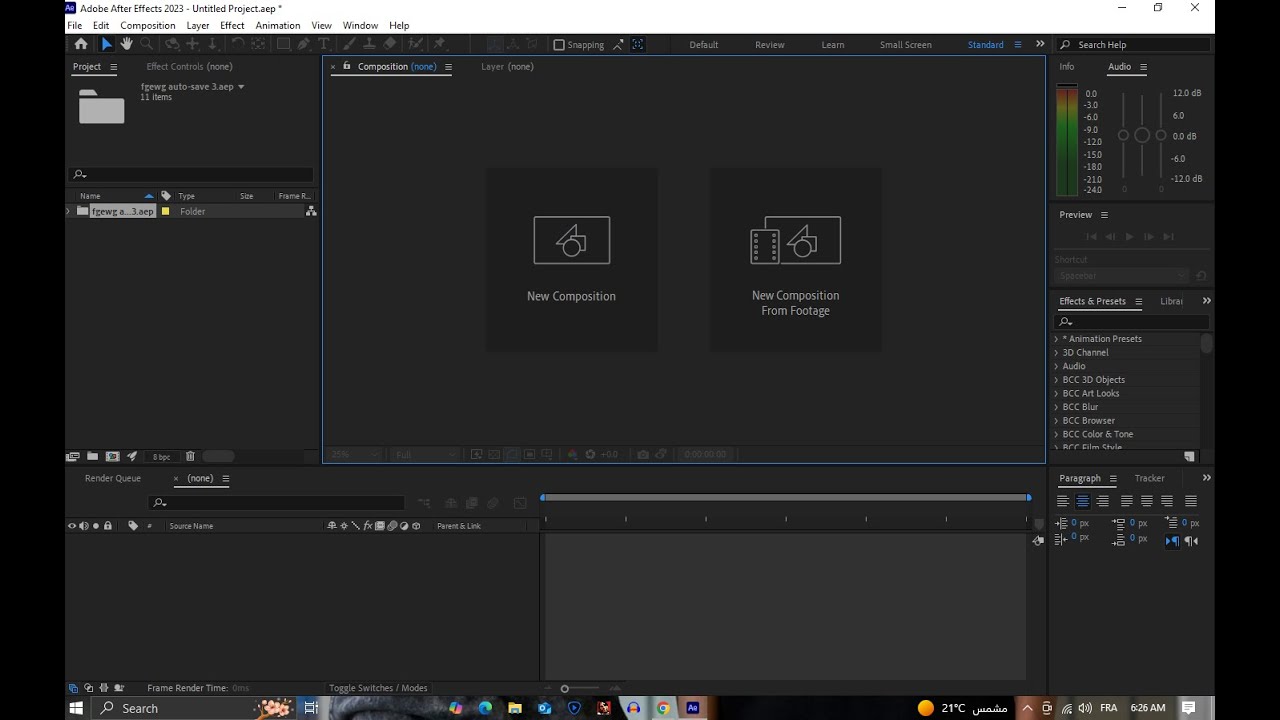Align paragraph text right

[x=1103, y=501]
